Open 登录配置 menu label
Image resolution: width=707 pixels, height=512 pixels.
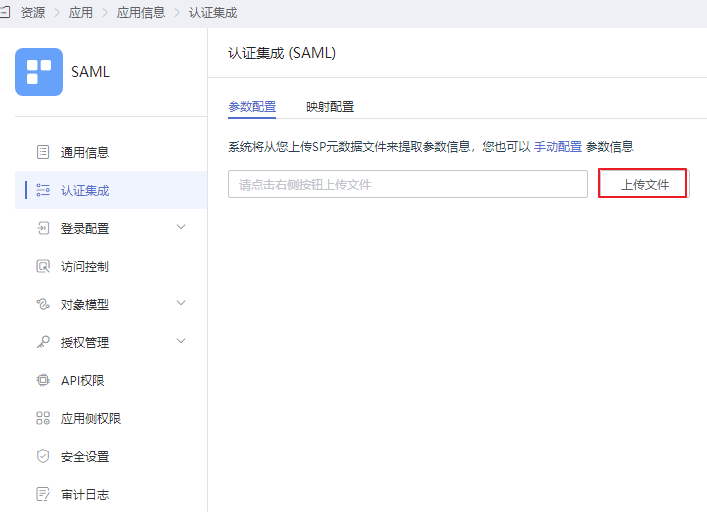pyautogui.click(x=85, y=229)
